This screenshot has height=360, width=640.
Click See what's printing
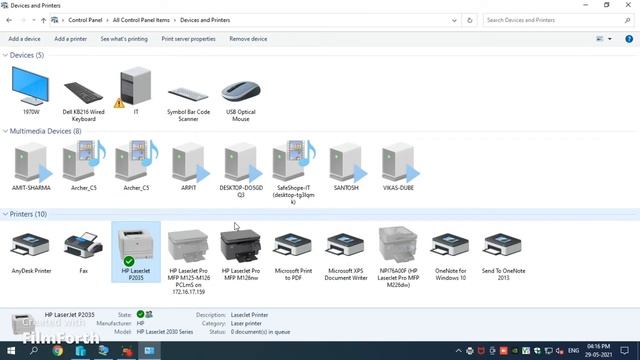[x=124, y=39]
